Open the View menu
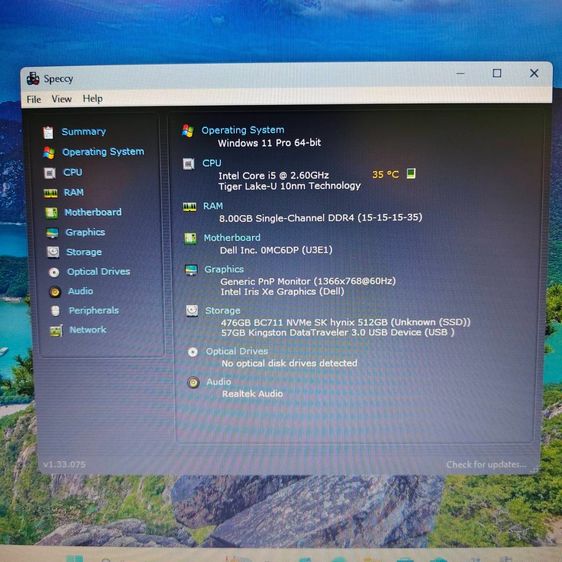 62,99
